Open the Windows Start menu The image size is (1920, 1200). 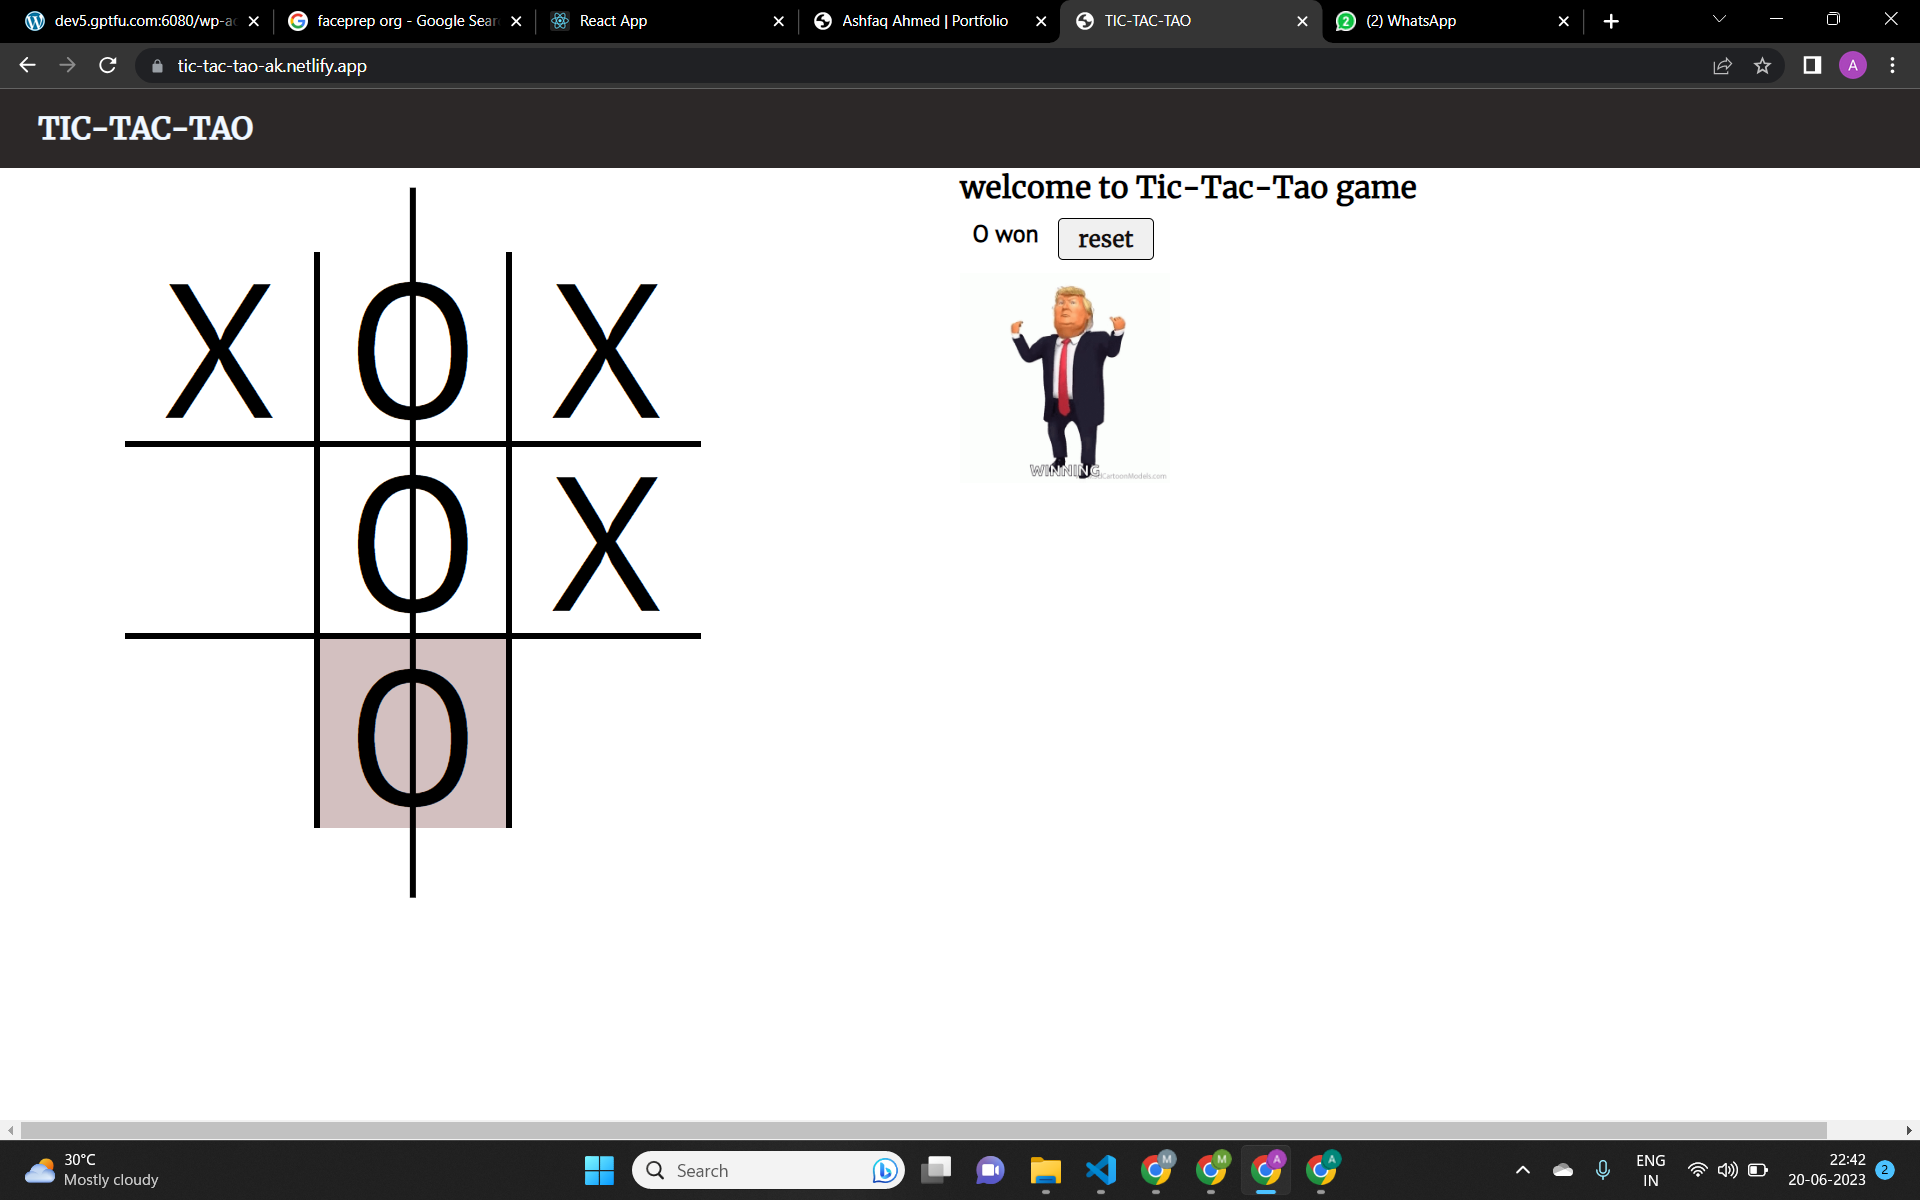pos(599,1170)
